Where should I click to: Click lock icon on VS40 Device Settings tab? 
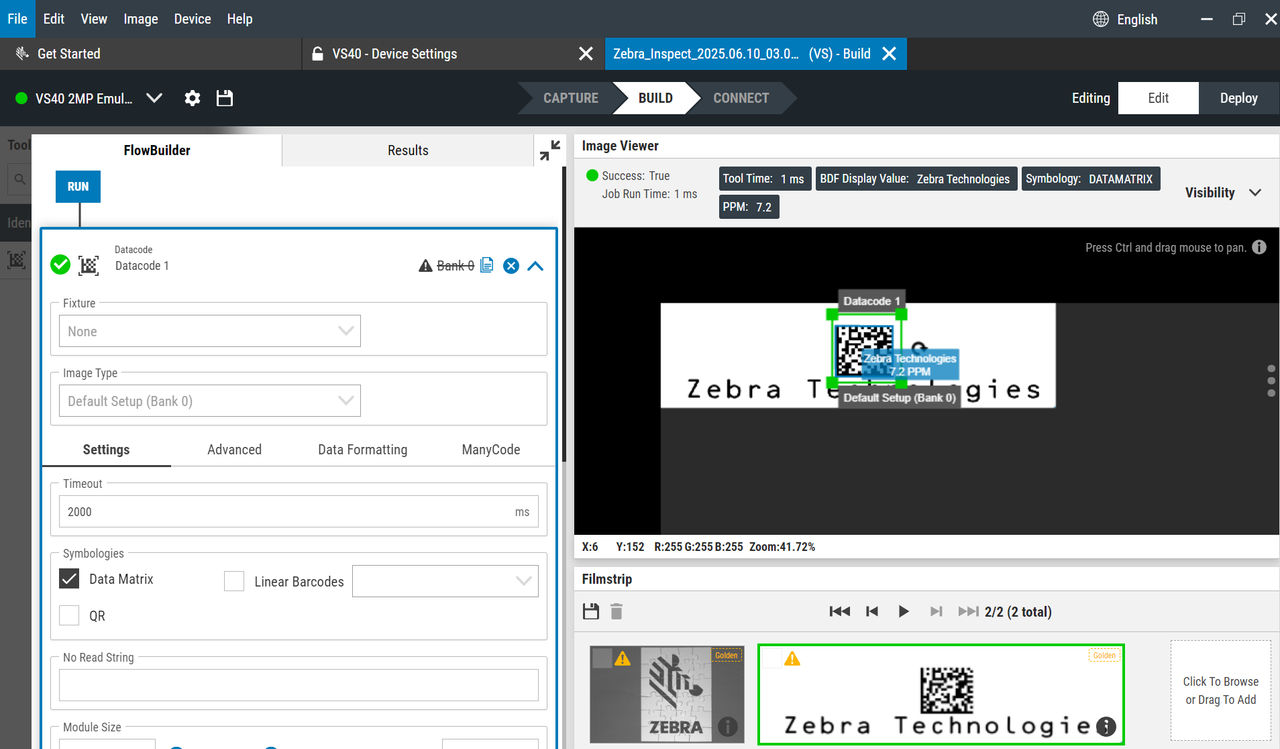click(x=318, y=54)
